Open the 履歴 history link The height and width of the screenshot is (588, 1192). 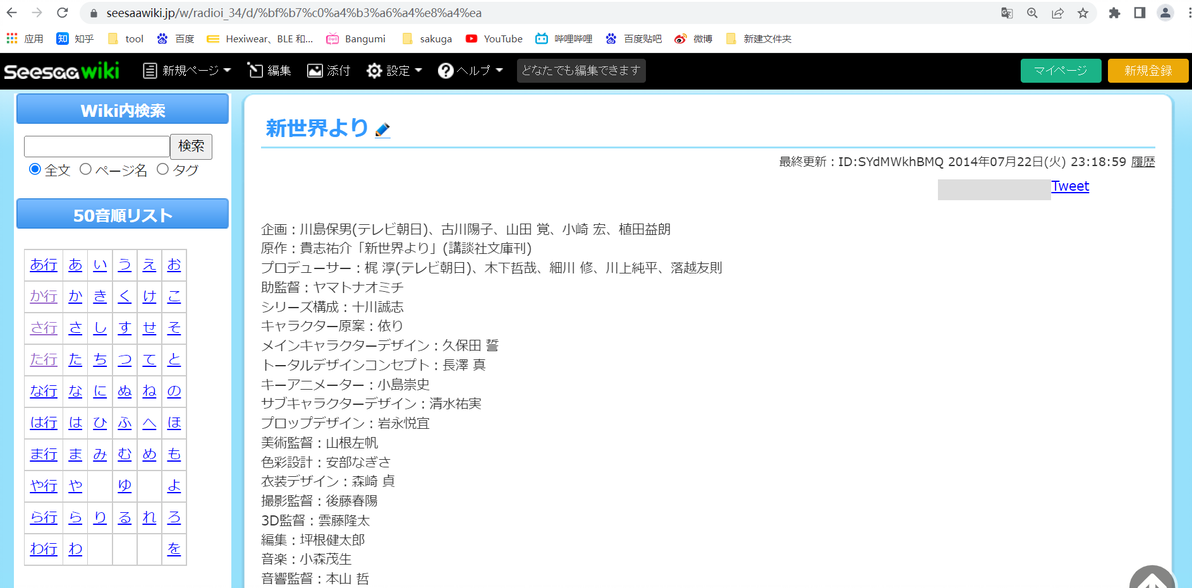1143,162
